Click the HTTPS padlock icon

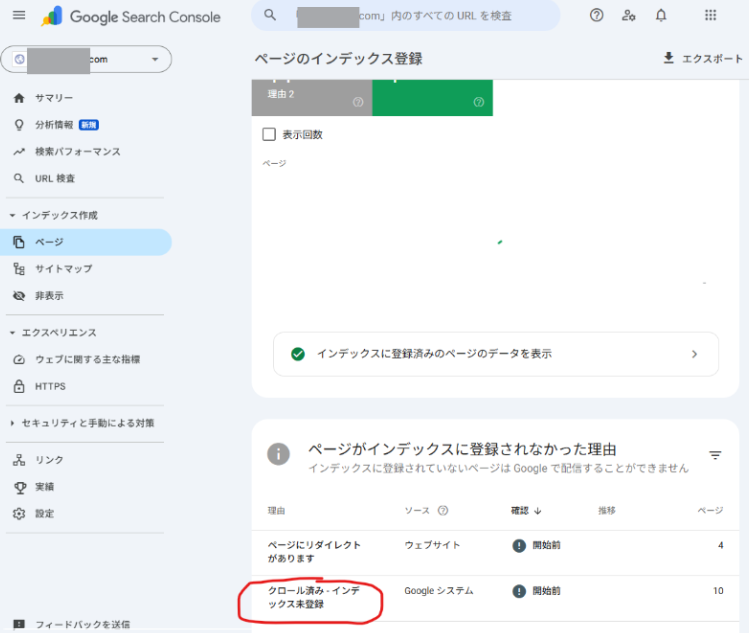coord(19,386)
